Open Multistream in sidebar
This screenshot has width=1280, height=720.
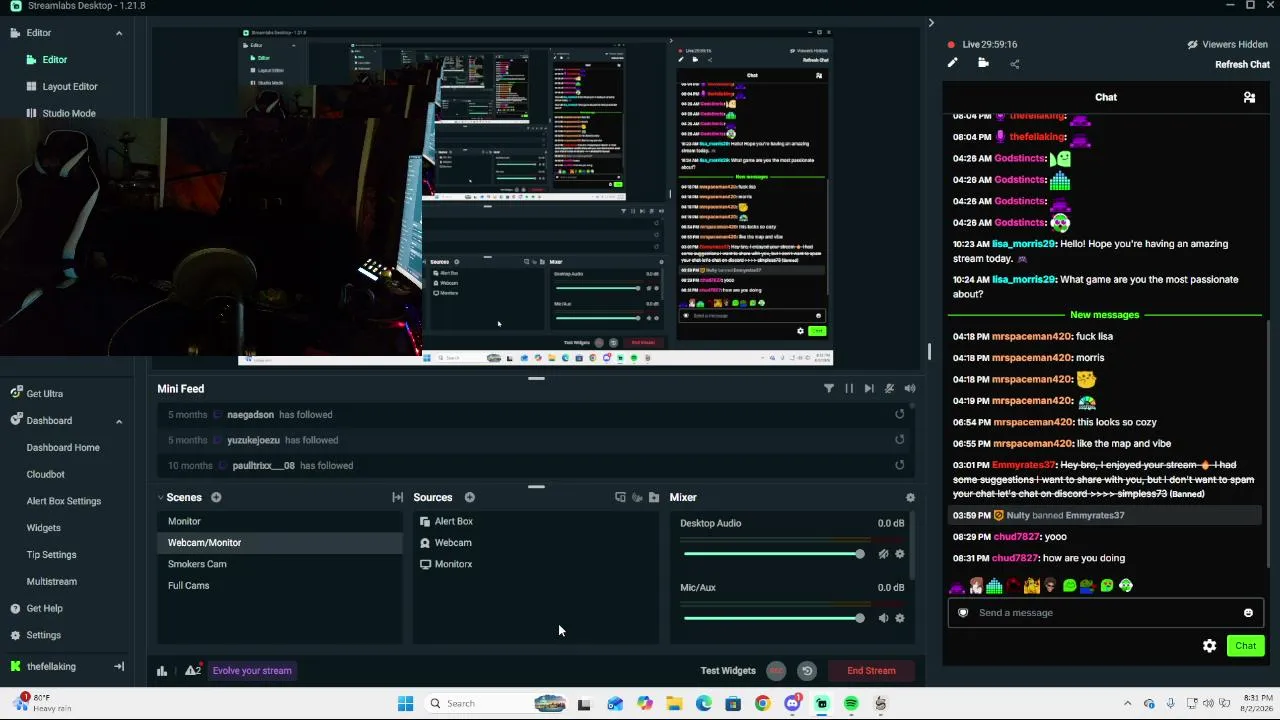[x=52, y=581]
